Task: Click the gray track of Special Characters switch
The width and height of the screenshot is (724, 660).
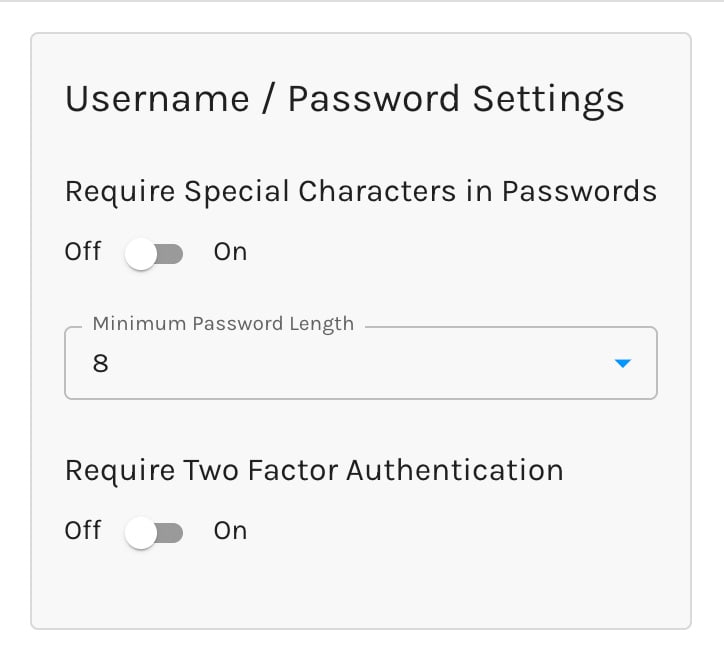Action: [172, 254]
